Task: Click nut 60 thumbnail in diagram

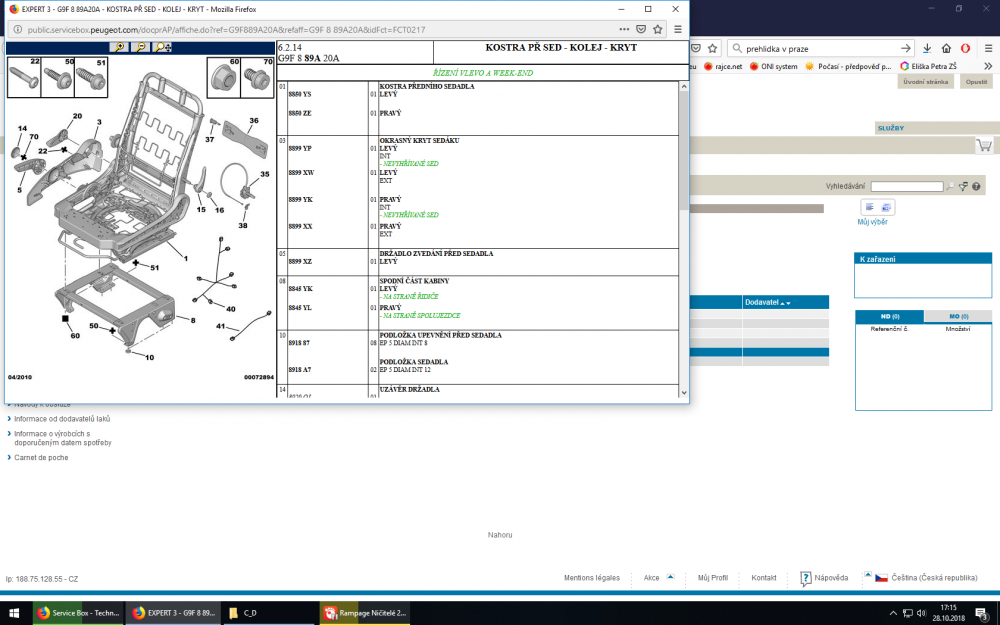Action: tap(224, 77)
